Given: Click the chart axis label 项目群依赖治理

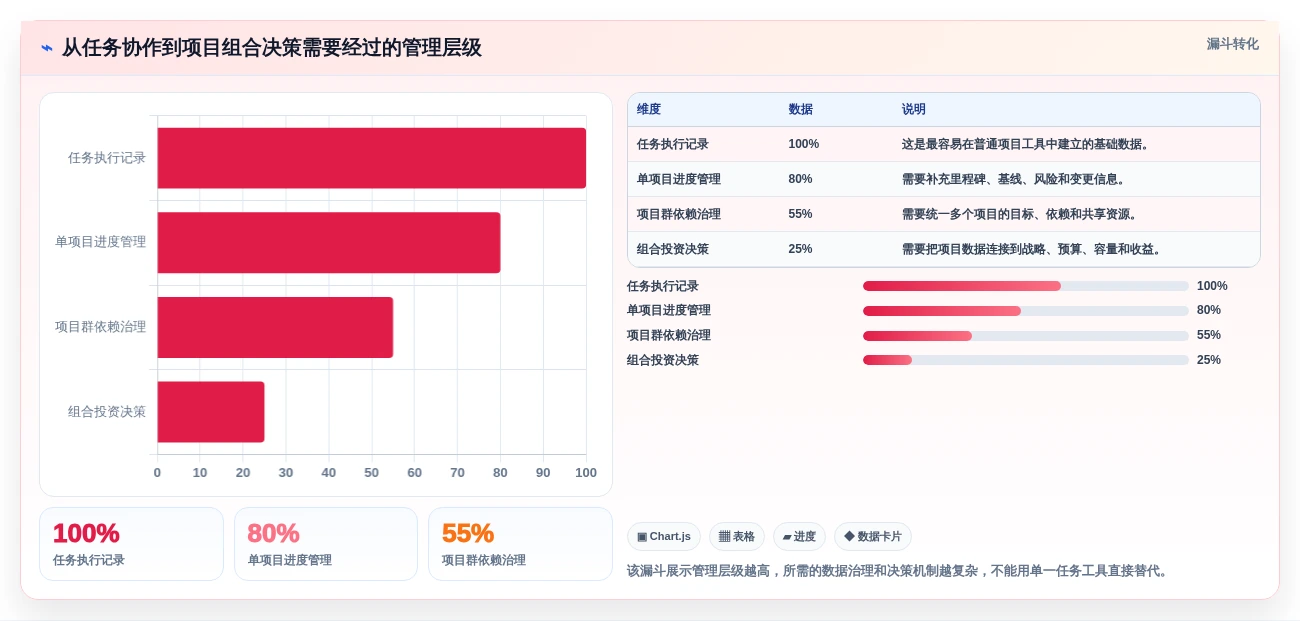Looking at the screenshot, I should (x=100, y=327).
